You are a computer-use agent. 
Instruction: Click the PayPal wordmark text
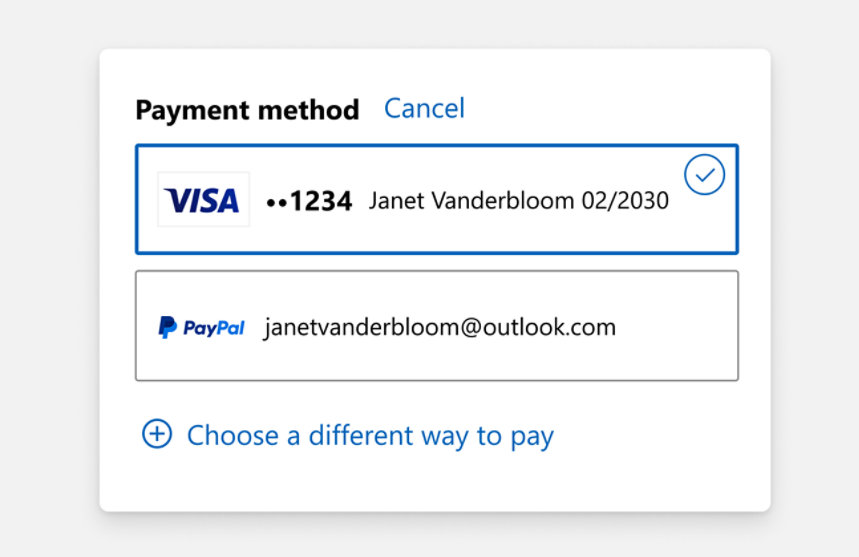pyautogui.click(x=214, y=327)
